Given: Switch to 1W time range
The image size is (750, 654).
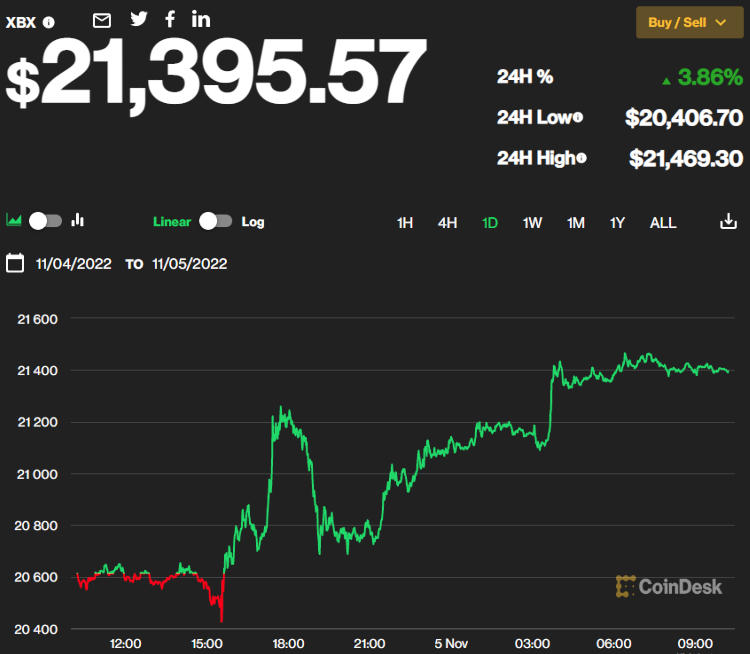Looking at the screenshot, I should [532, 222].
